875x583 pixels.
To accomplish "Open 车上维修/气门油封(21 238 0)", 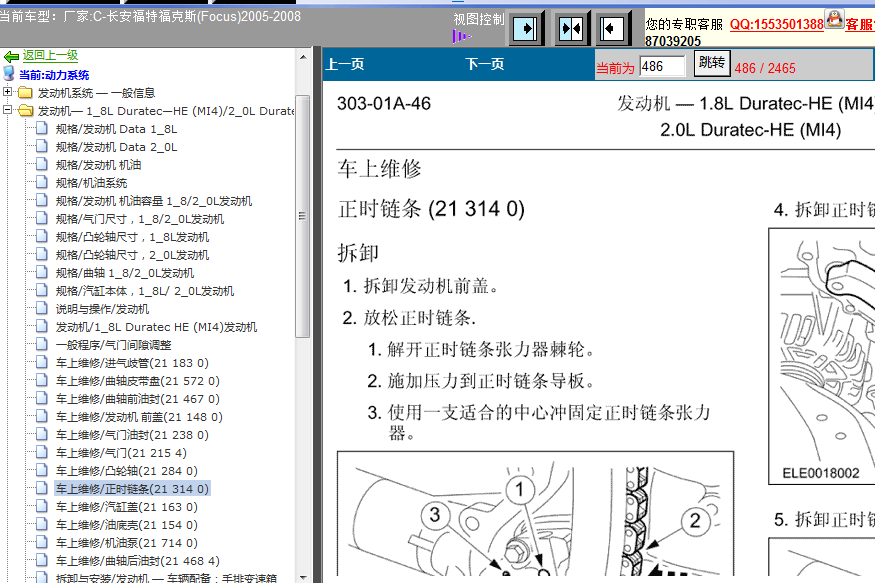I will 132,435.
